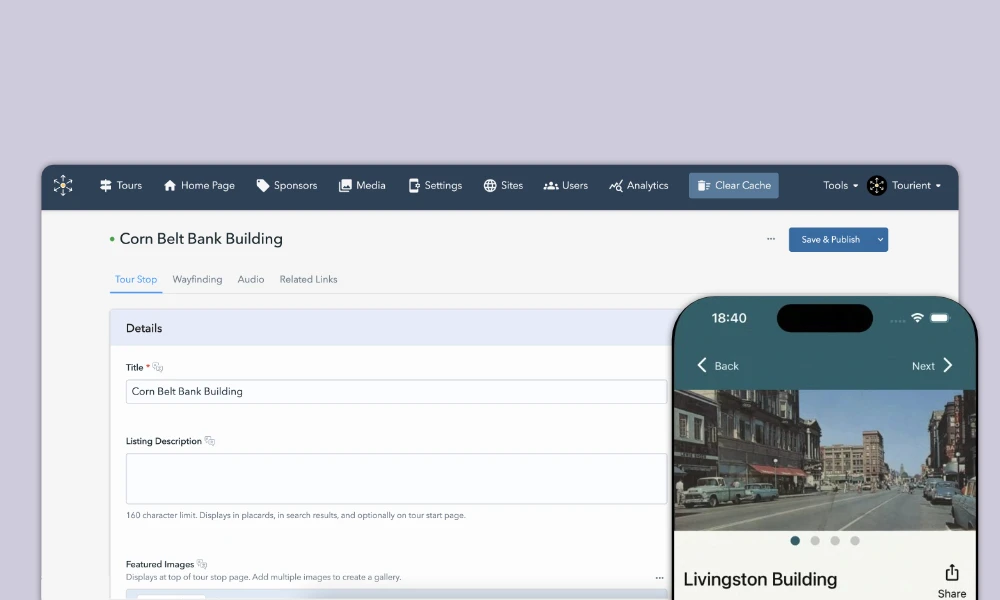The width and height of the screenshot is (1000, 600).
Task: Click the Tours signpost icon
Action: pos(105,186)
